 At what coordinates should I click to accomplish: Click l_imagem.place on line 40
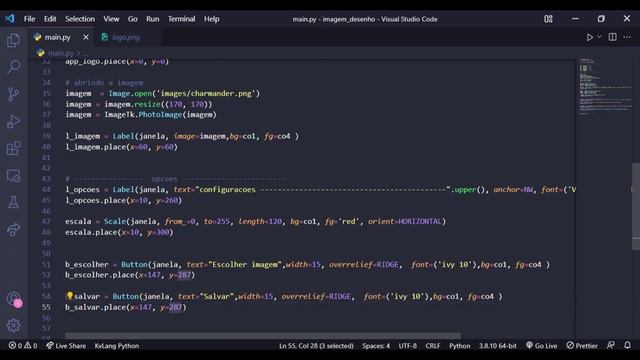tap(95, 147)
